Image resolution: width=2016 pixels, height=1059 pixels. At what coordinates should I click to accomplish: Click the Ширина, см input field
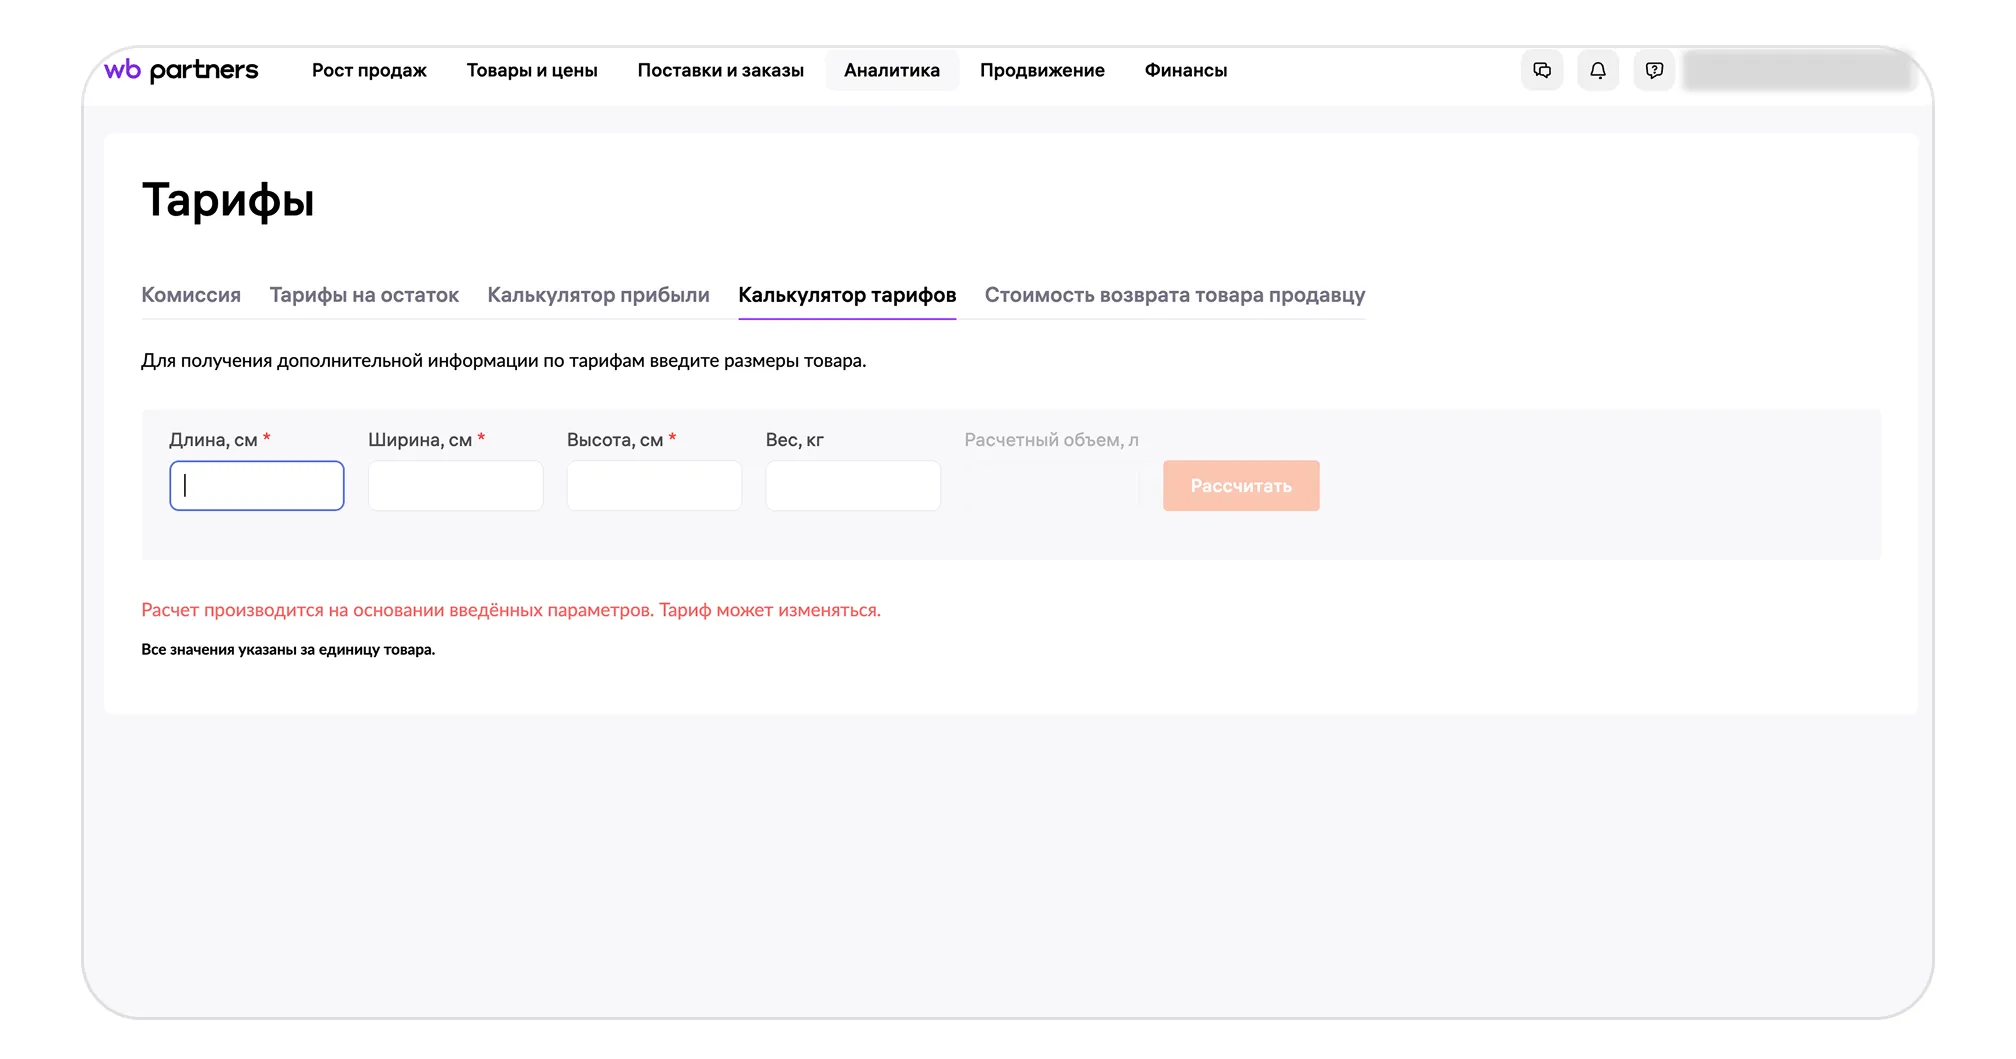point(455,486)
